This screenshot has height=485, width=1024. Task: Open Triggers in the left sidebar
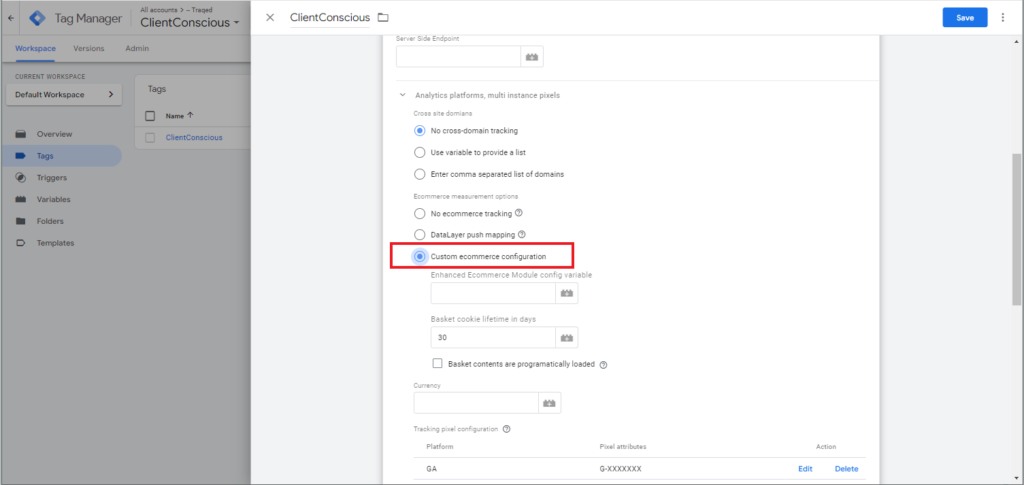click(x=51, y=177)
